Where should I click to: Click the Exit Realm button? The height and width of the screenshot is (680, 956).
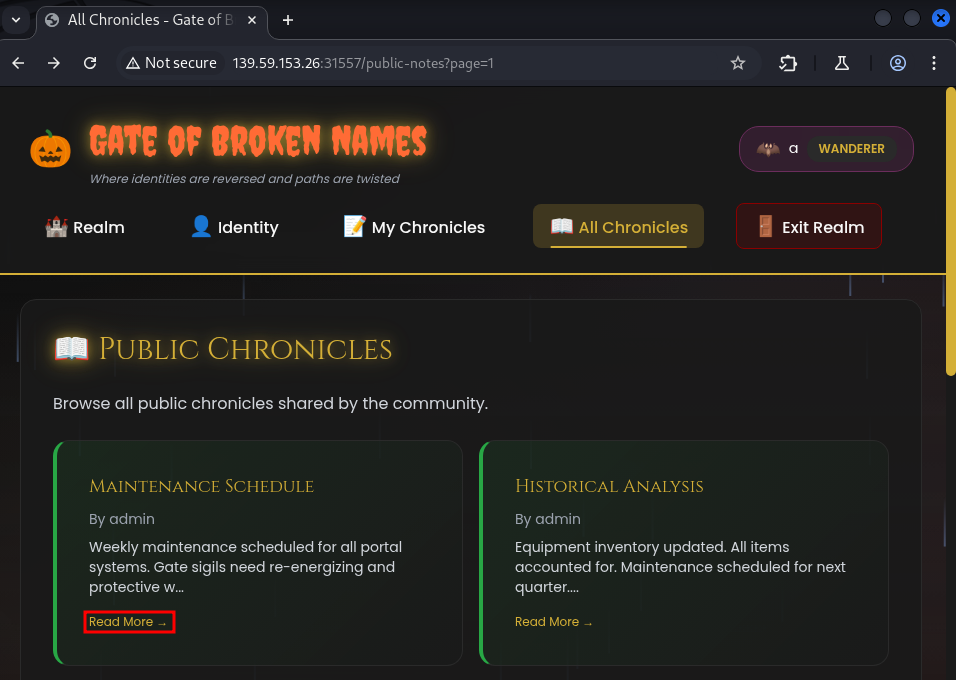click(808, 227)
